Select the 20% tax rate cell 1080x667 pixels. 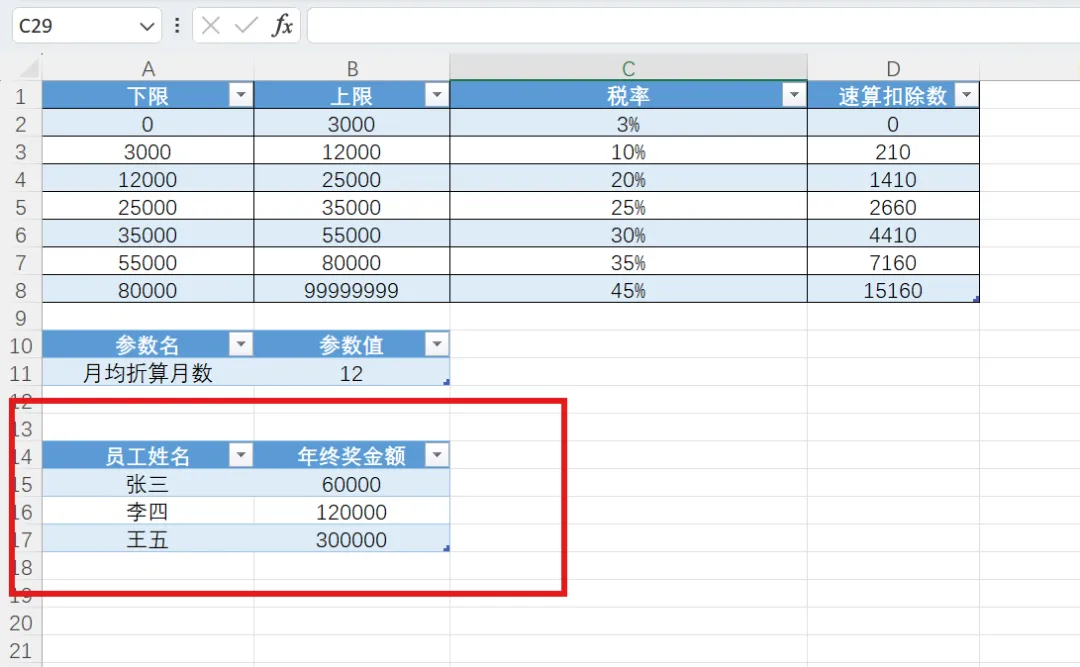click(x=628, y=178)
